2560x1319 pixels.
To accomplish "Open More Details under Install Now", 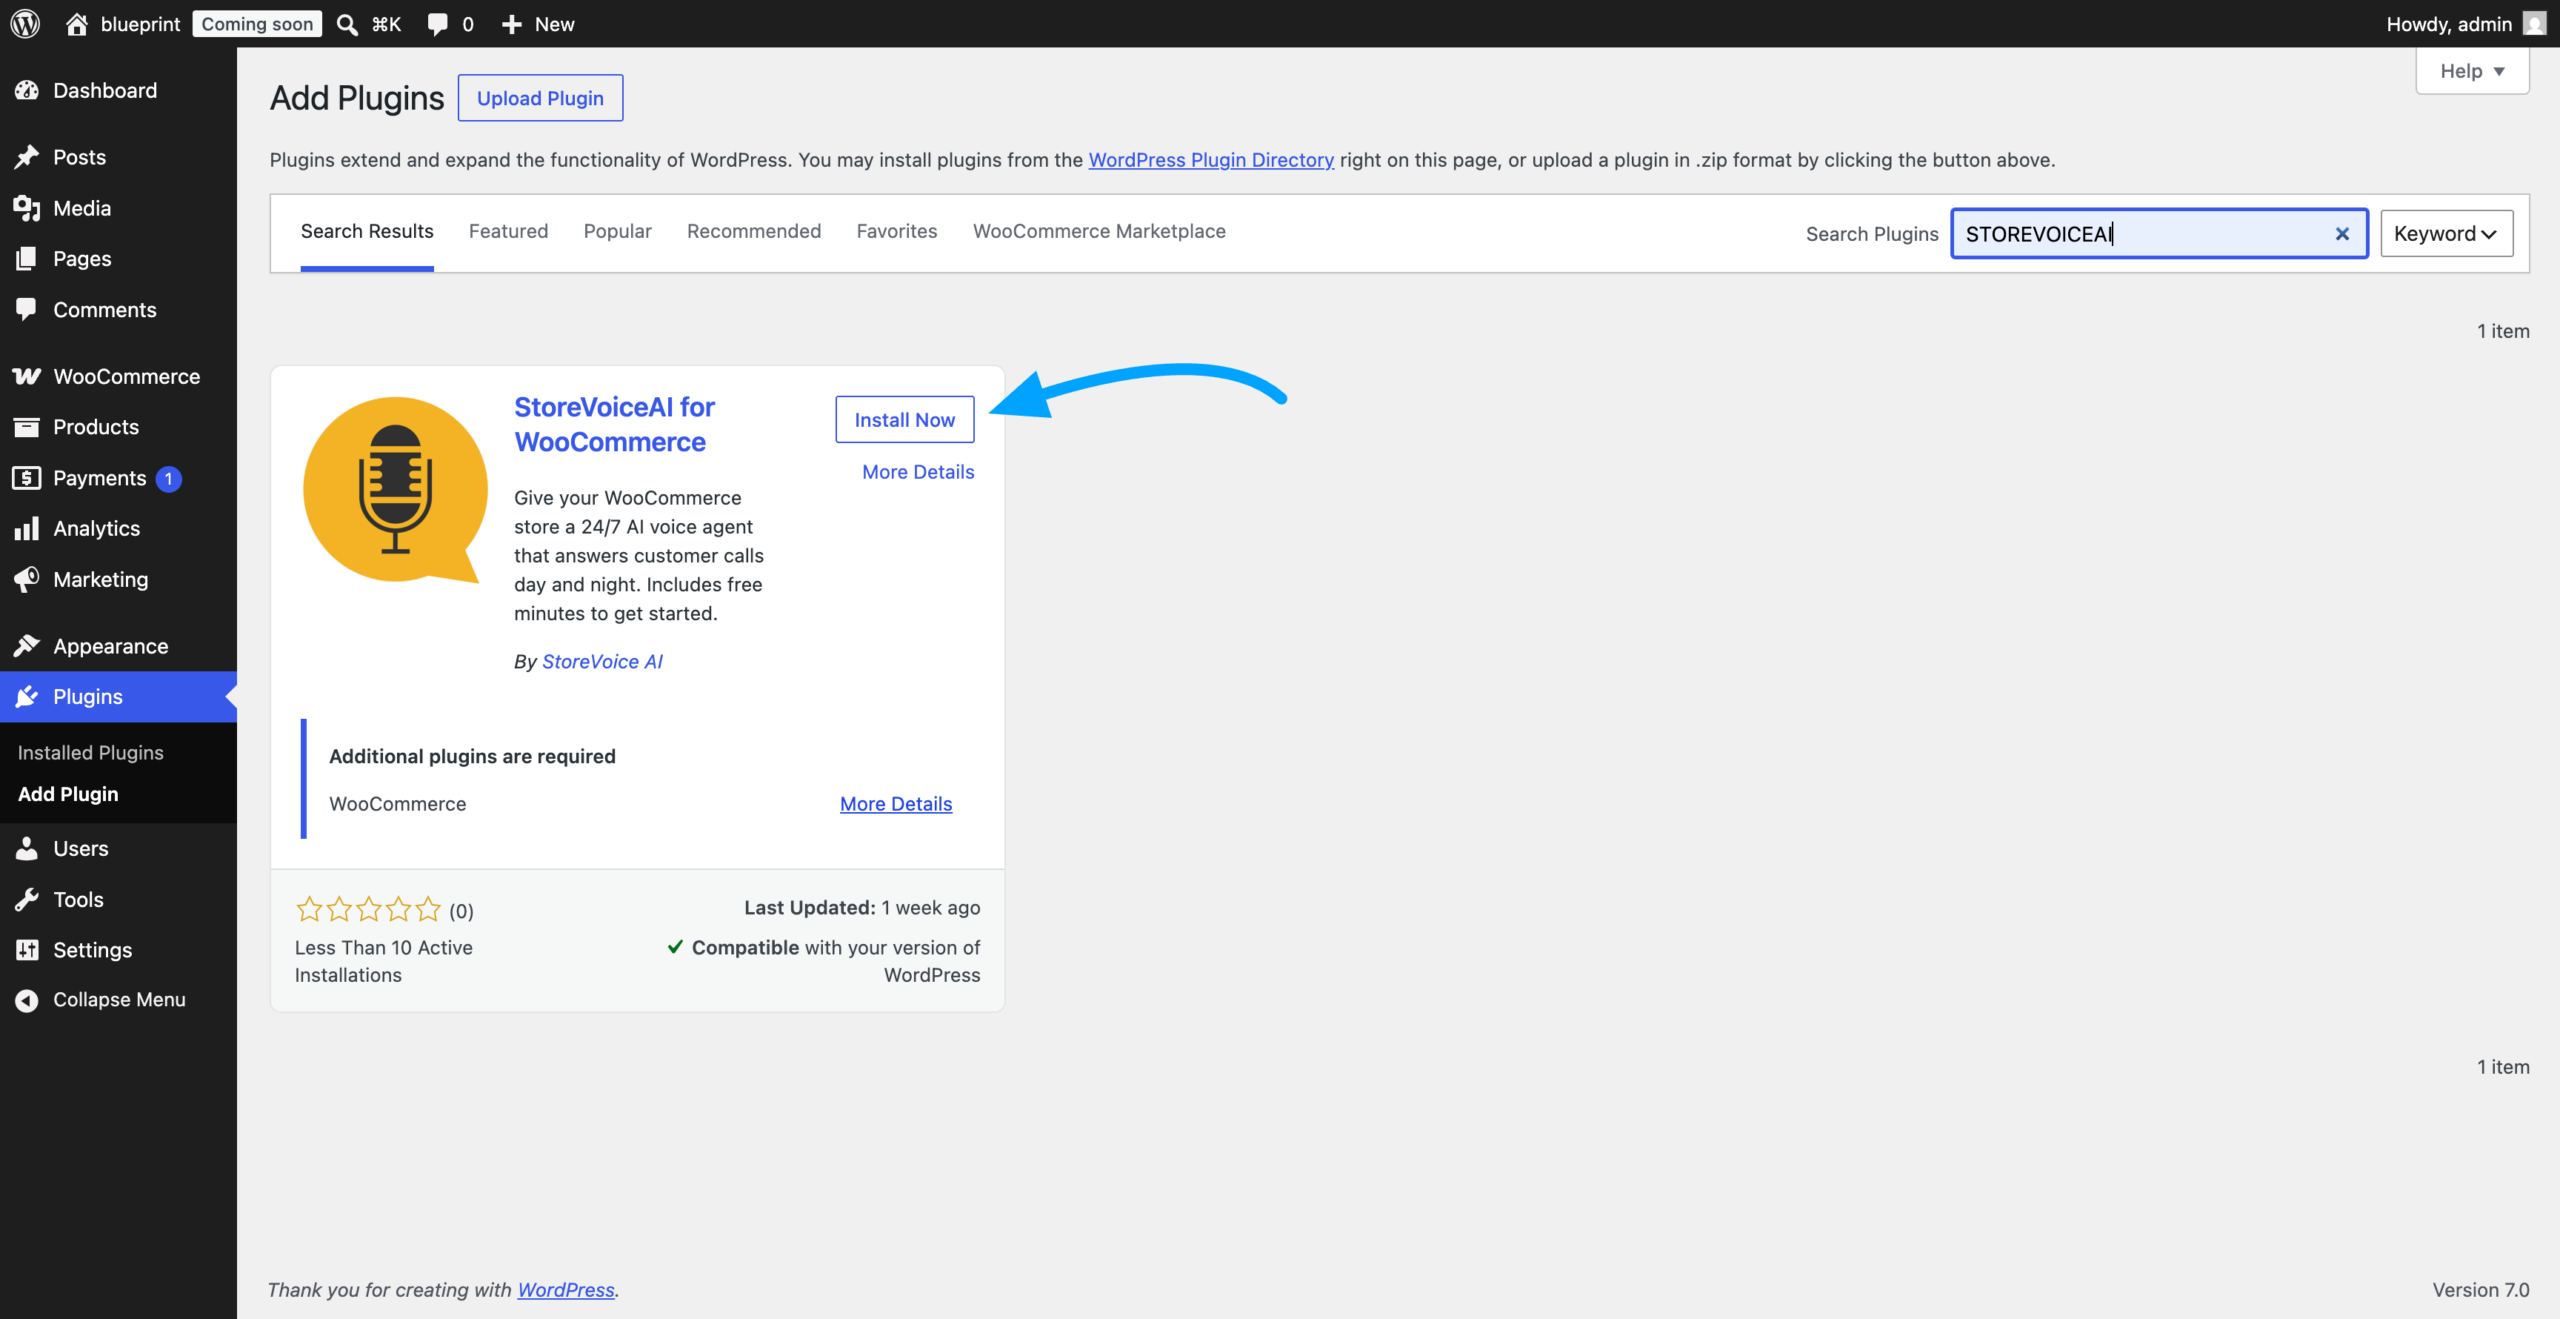I will 918,472.
